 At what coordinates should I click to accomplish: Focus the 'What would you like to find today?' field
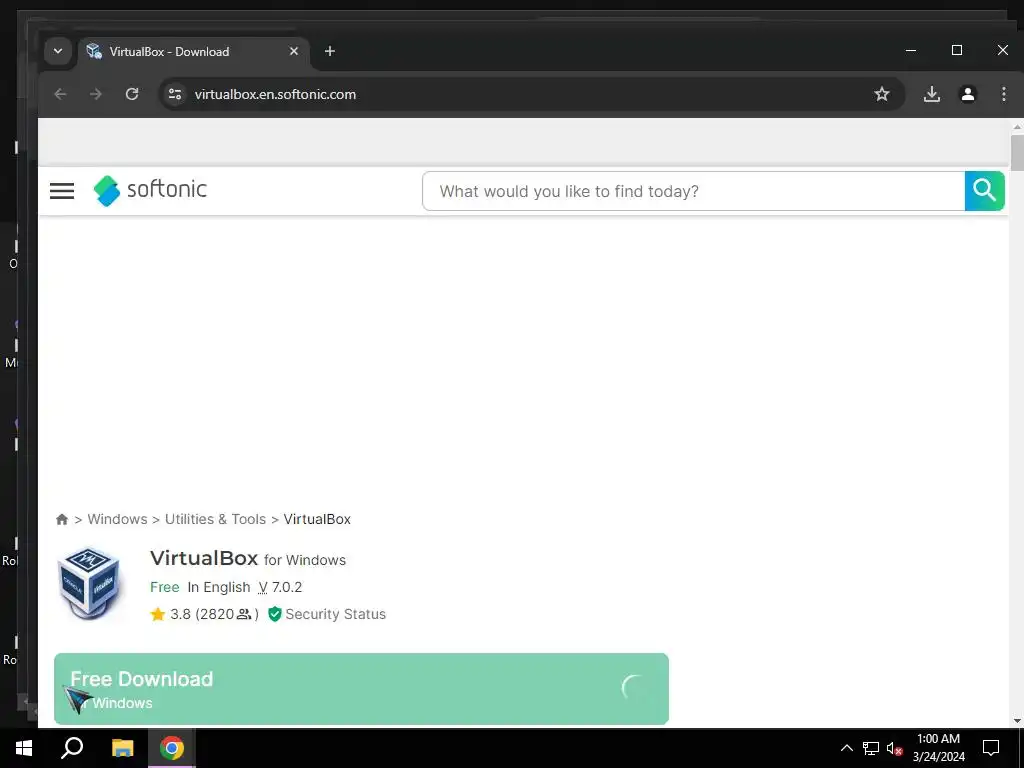694,191
